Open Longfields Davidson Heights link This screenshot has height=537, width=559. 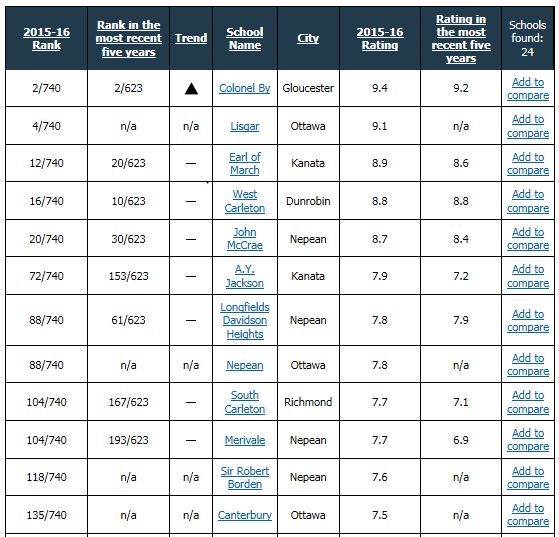coord(245,321)
